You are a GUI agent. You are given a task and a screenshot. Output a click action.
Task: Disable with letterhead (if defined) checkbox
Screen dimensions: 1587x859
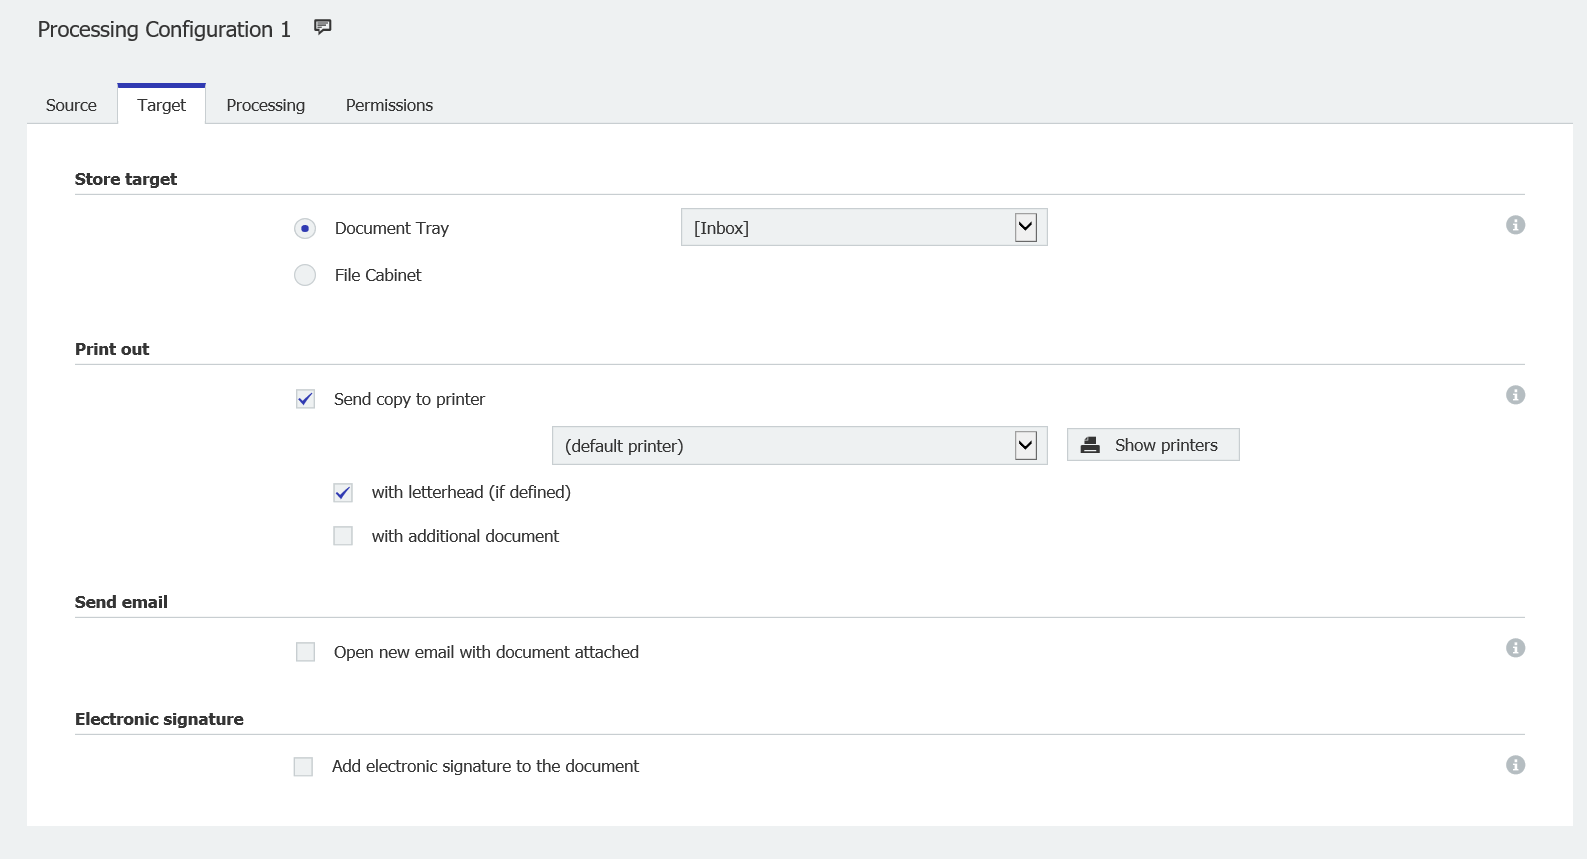[343, 492]
